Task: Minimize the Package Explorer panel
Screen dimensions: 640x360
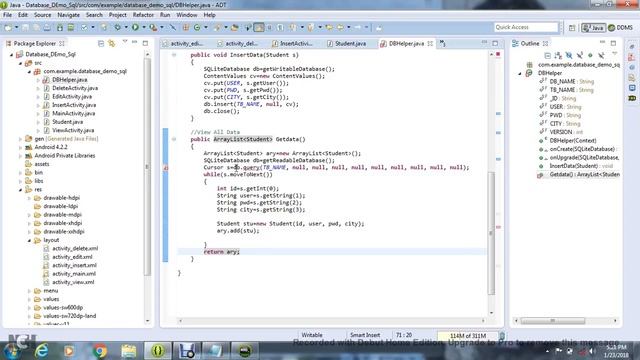Action: (x=135, y=43)
